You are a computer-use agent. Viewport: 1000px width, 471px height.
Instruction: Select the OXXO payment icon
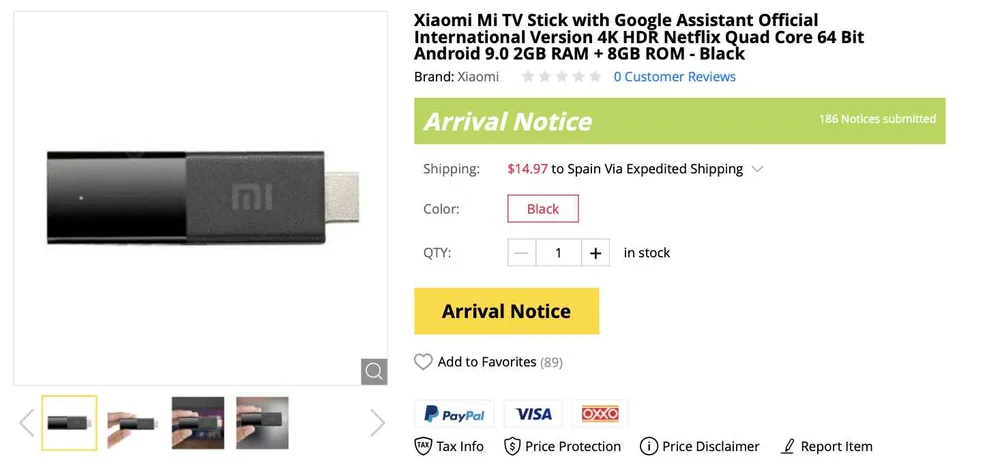click(600, 414)
